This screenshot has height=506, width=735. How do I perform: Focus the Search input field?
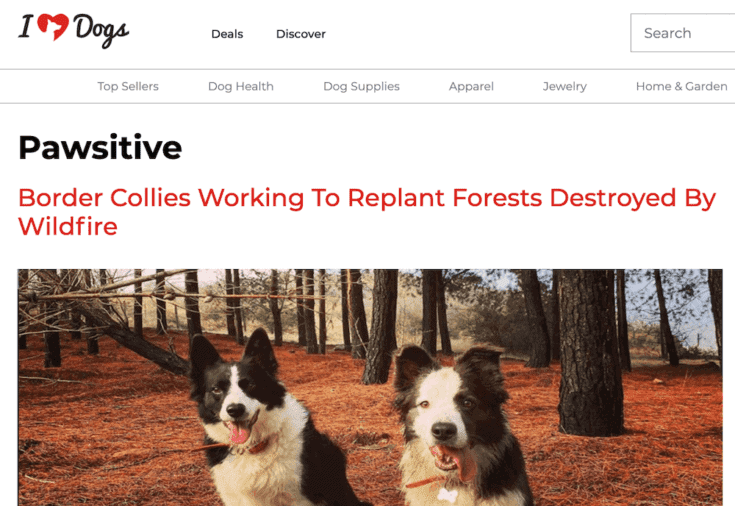682,33
